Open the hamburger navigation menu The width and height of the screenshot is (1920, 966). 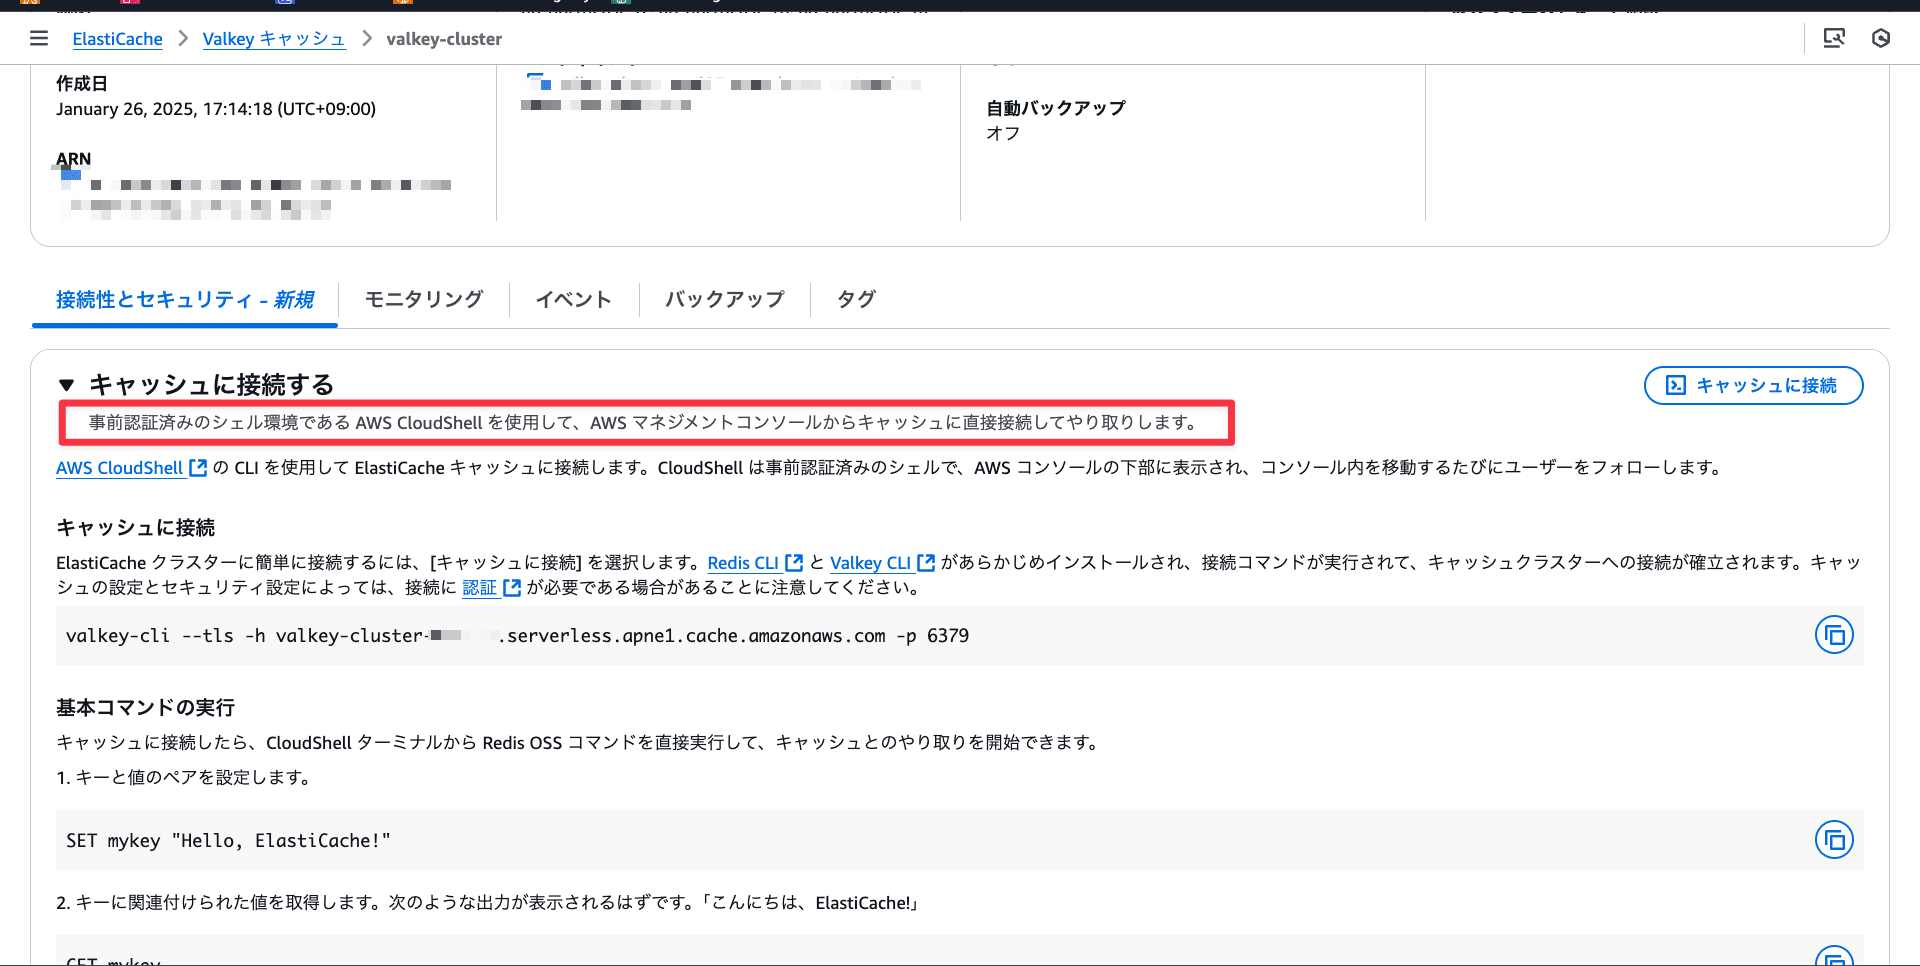[39, 38]
